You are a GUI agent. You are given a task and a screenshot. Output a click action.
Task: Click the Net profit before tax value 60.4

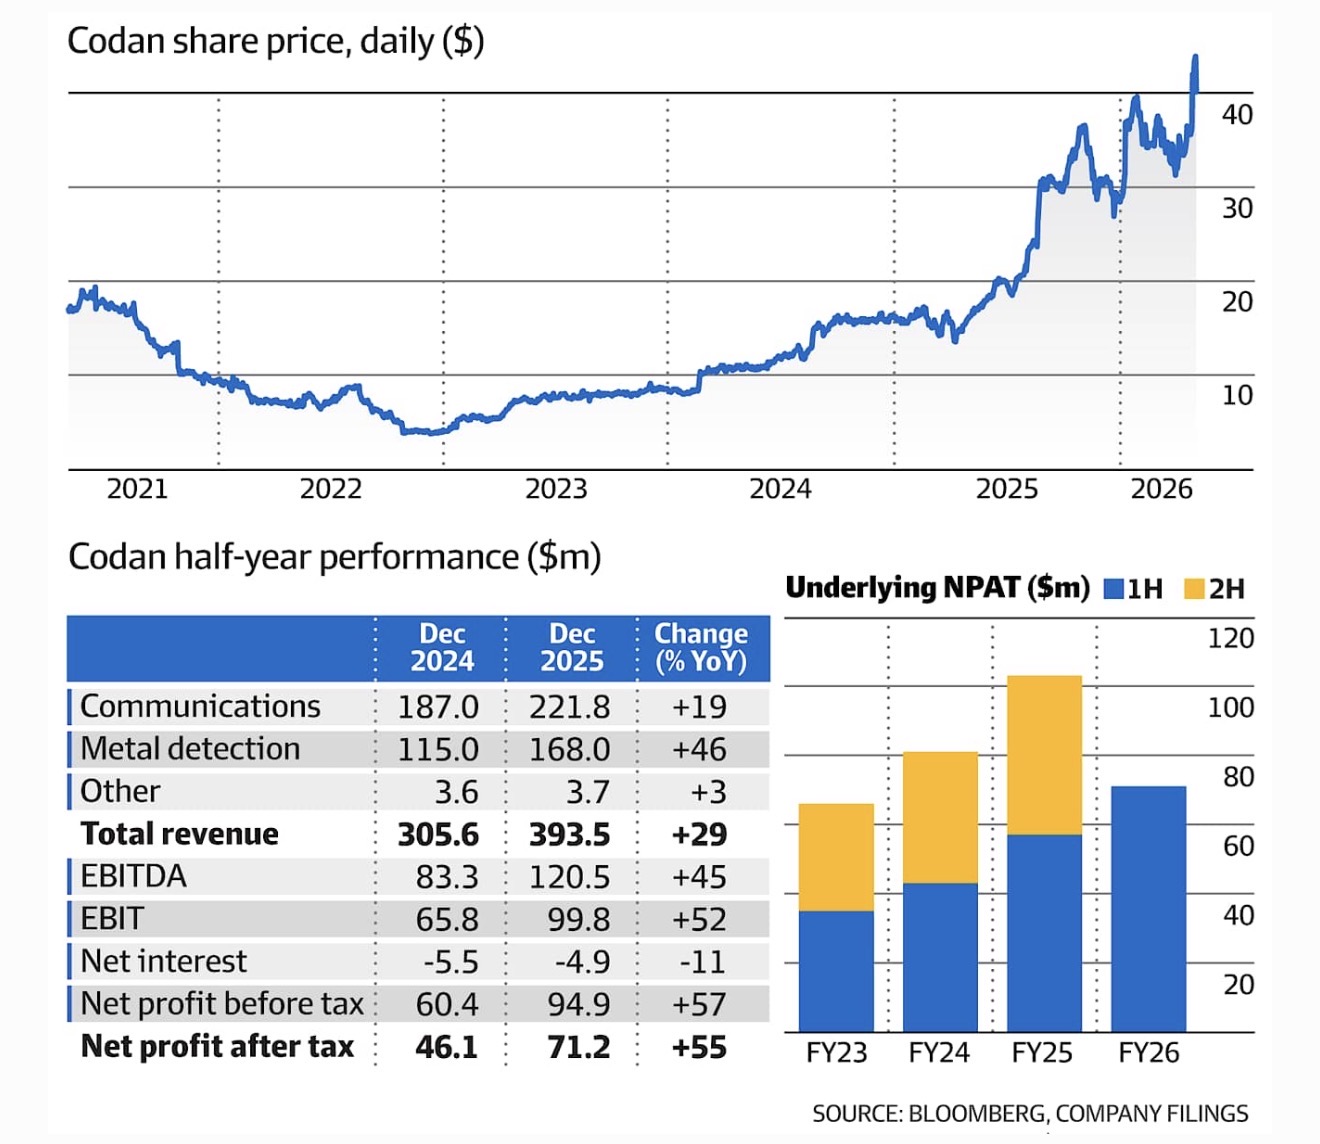pyautogui.click(x=447, y=1004)
